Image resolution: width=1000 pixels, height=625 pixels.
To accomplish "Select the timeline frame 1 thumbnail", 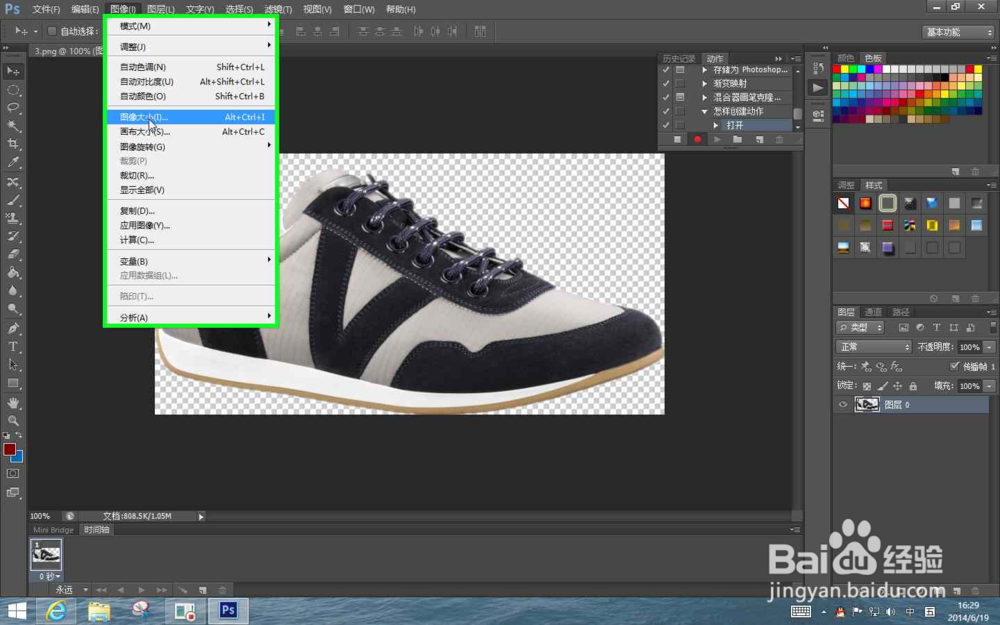I will [46, 554].
